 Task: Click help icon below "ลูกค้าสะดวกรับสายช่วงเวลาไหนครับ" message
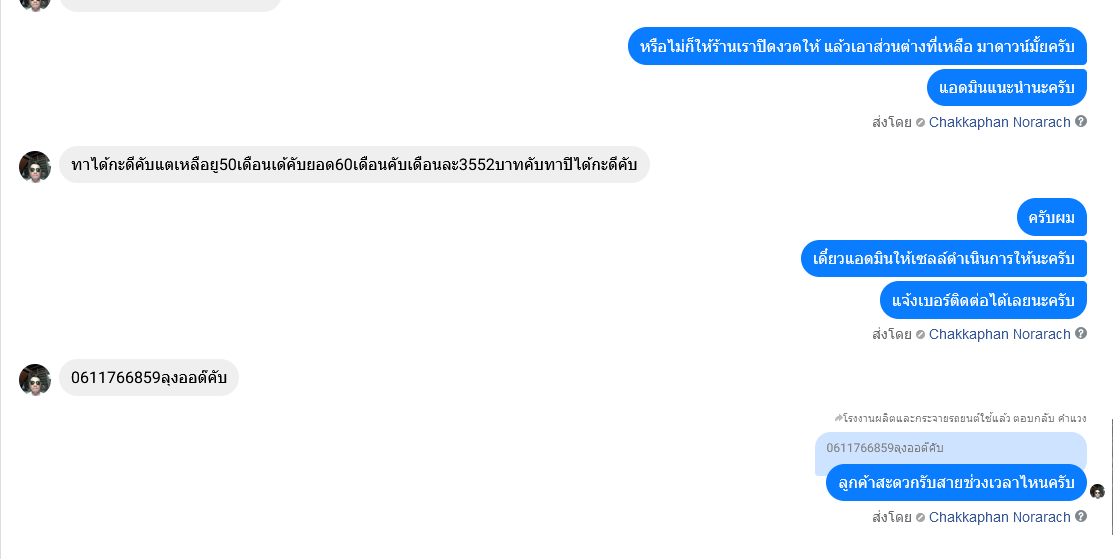(1080, 516)
